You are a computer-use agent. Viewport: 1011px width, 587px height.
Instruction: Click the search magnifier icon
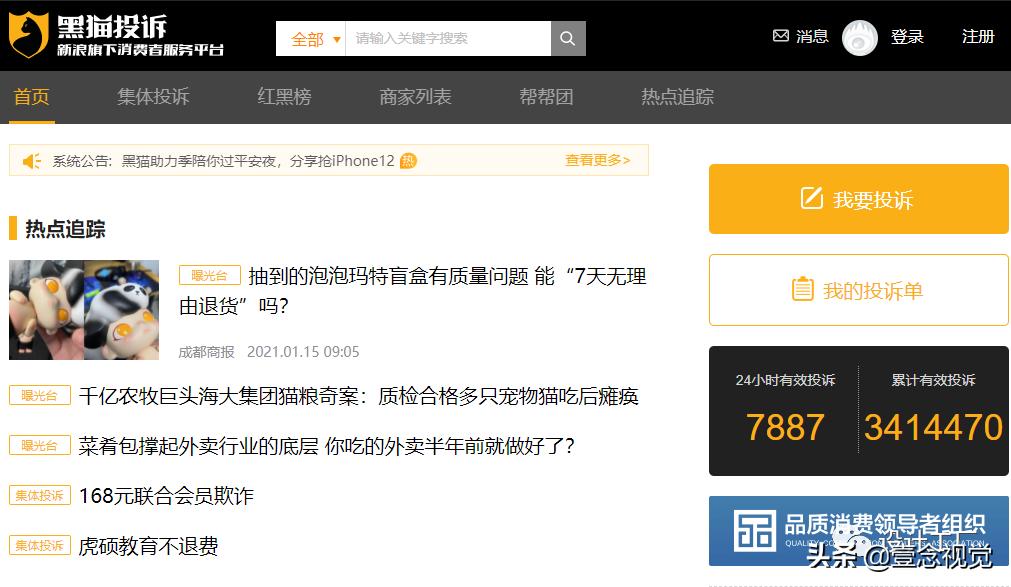566,37
